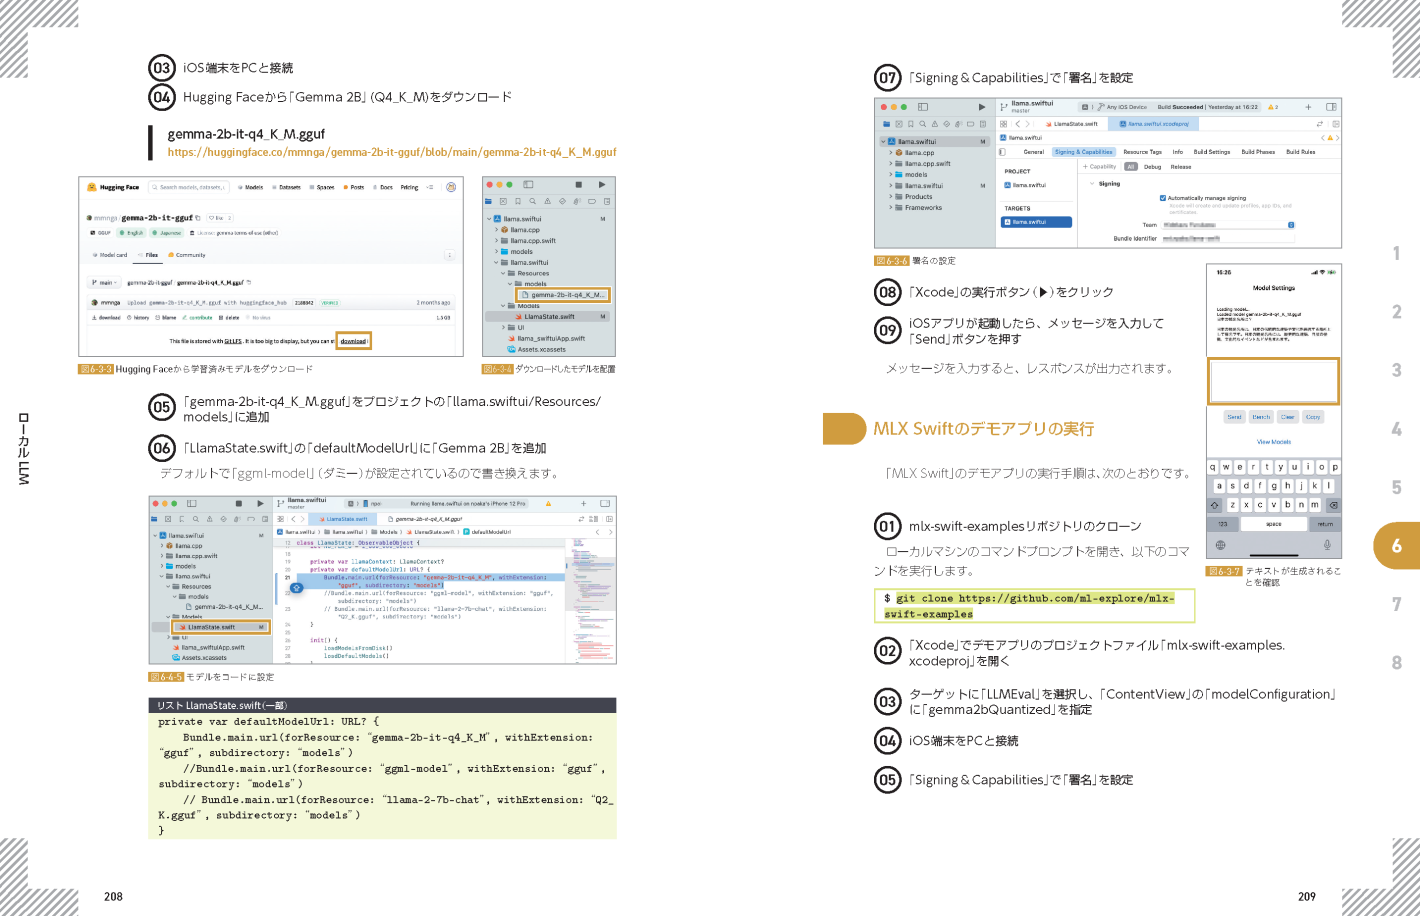This screenshot has height=916, width=1420.
Task: Toggle the navigator sidebar in the LlamaState editor window
Action: coord(191,504)
